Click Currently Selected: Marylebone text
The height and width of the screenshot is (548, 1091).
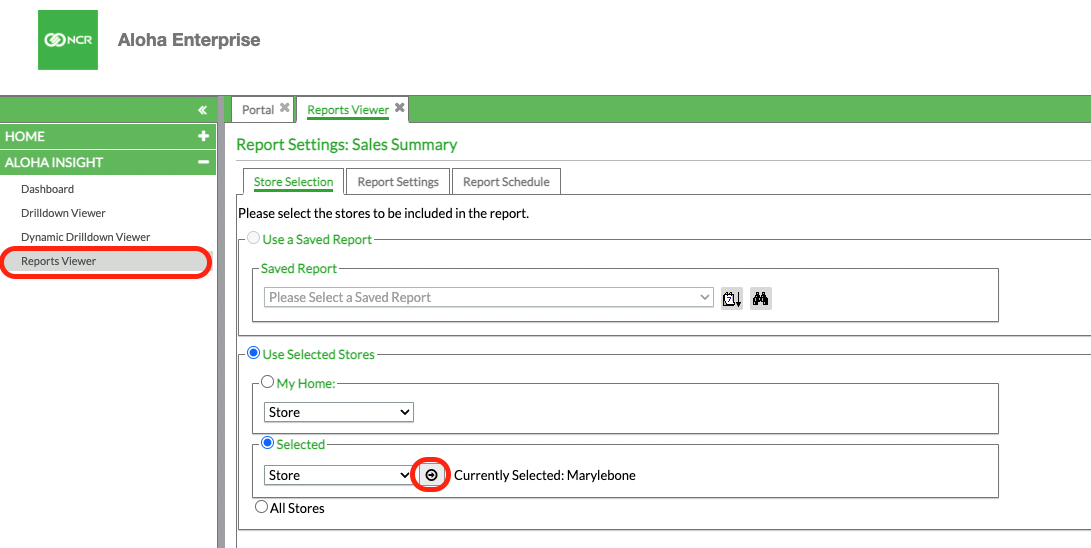[545, 476]
